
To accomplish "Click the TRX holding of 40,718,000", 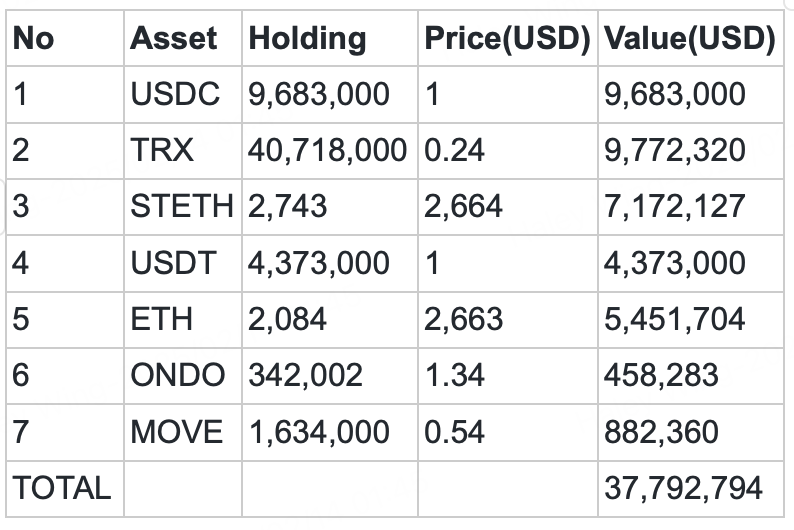I will (x=328, y=151).
